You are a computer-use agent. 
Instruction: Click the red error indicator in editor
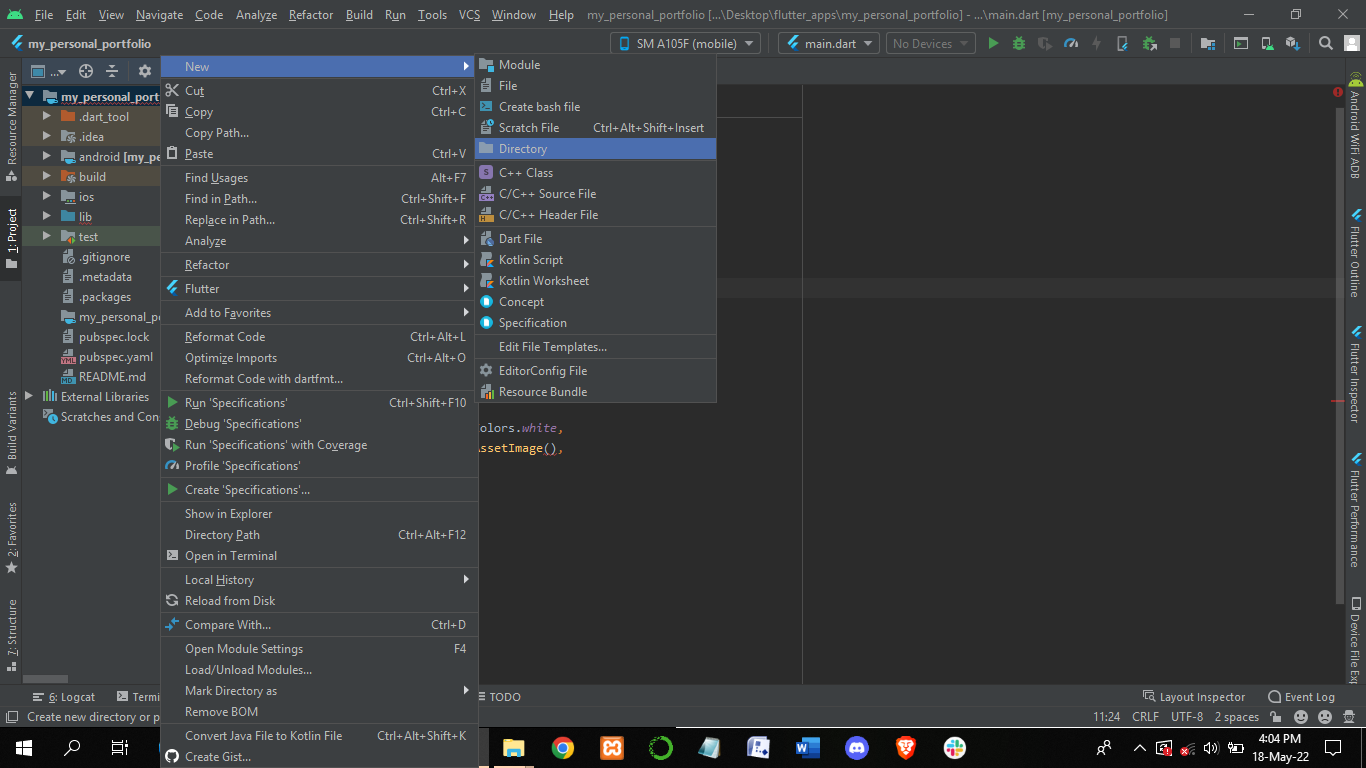tap(1338, 92)
